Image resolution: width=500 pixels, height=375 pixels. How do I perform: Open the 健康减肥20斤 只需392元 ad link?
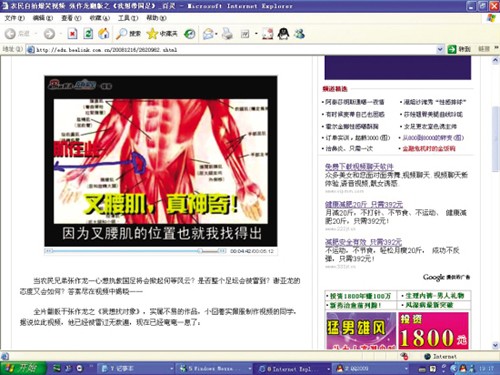(x=364, y=204)
